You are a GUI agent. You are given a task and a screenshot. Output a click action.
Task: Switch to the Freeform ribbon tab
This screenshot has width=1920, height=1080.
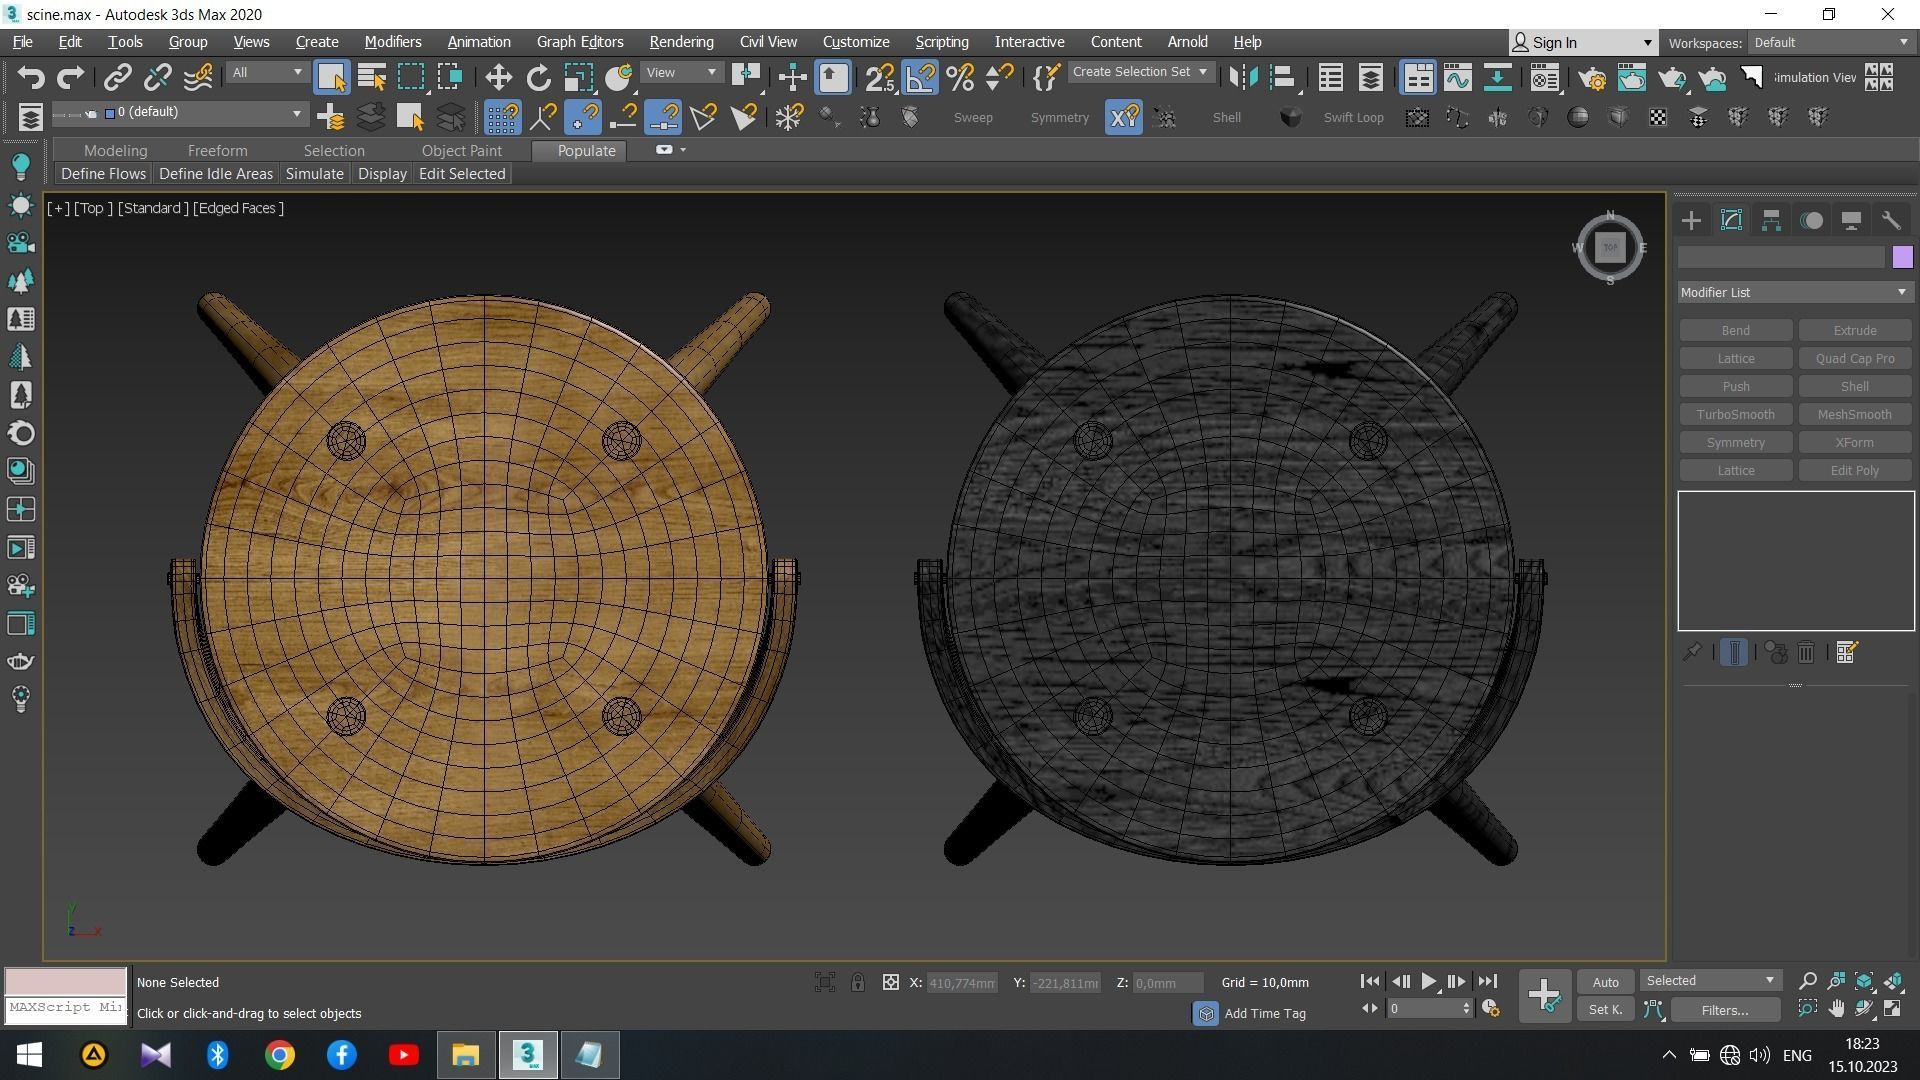click(x=217, y=150)
